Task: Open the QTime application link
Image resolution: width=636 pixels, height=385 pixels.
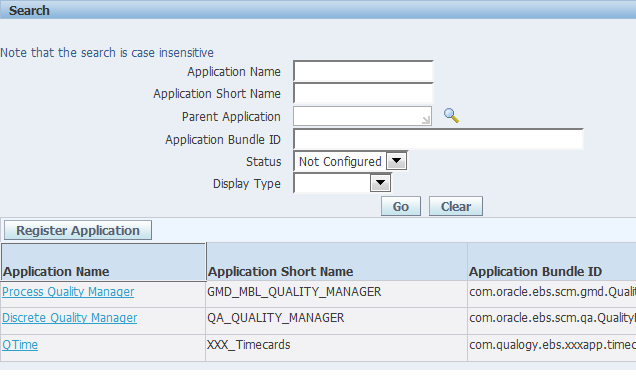Action: pos(20,344)
